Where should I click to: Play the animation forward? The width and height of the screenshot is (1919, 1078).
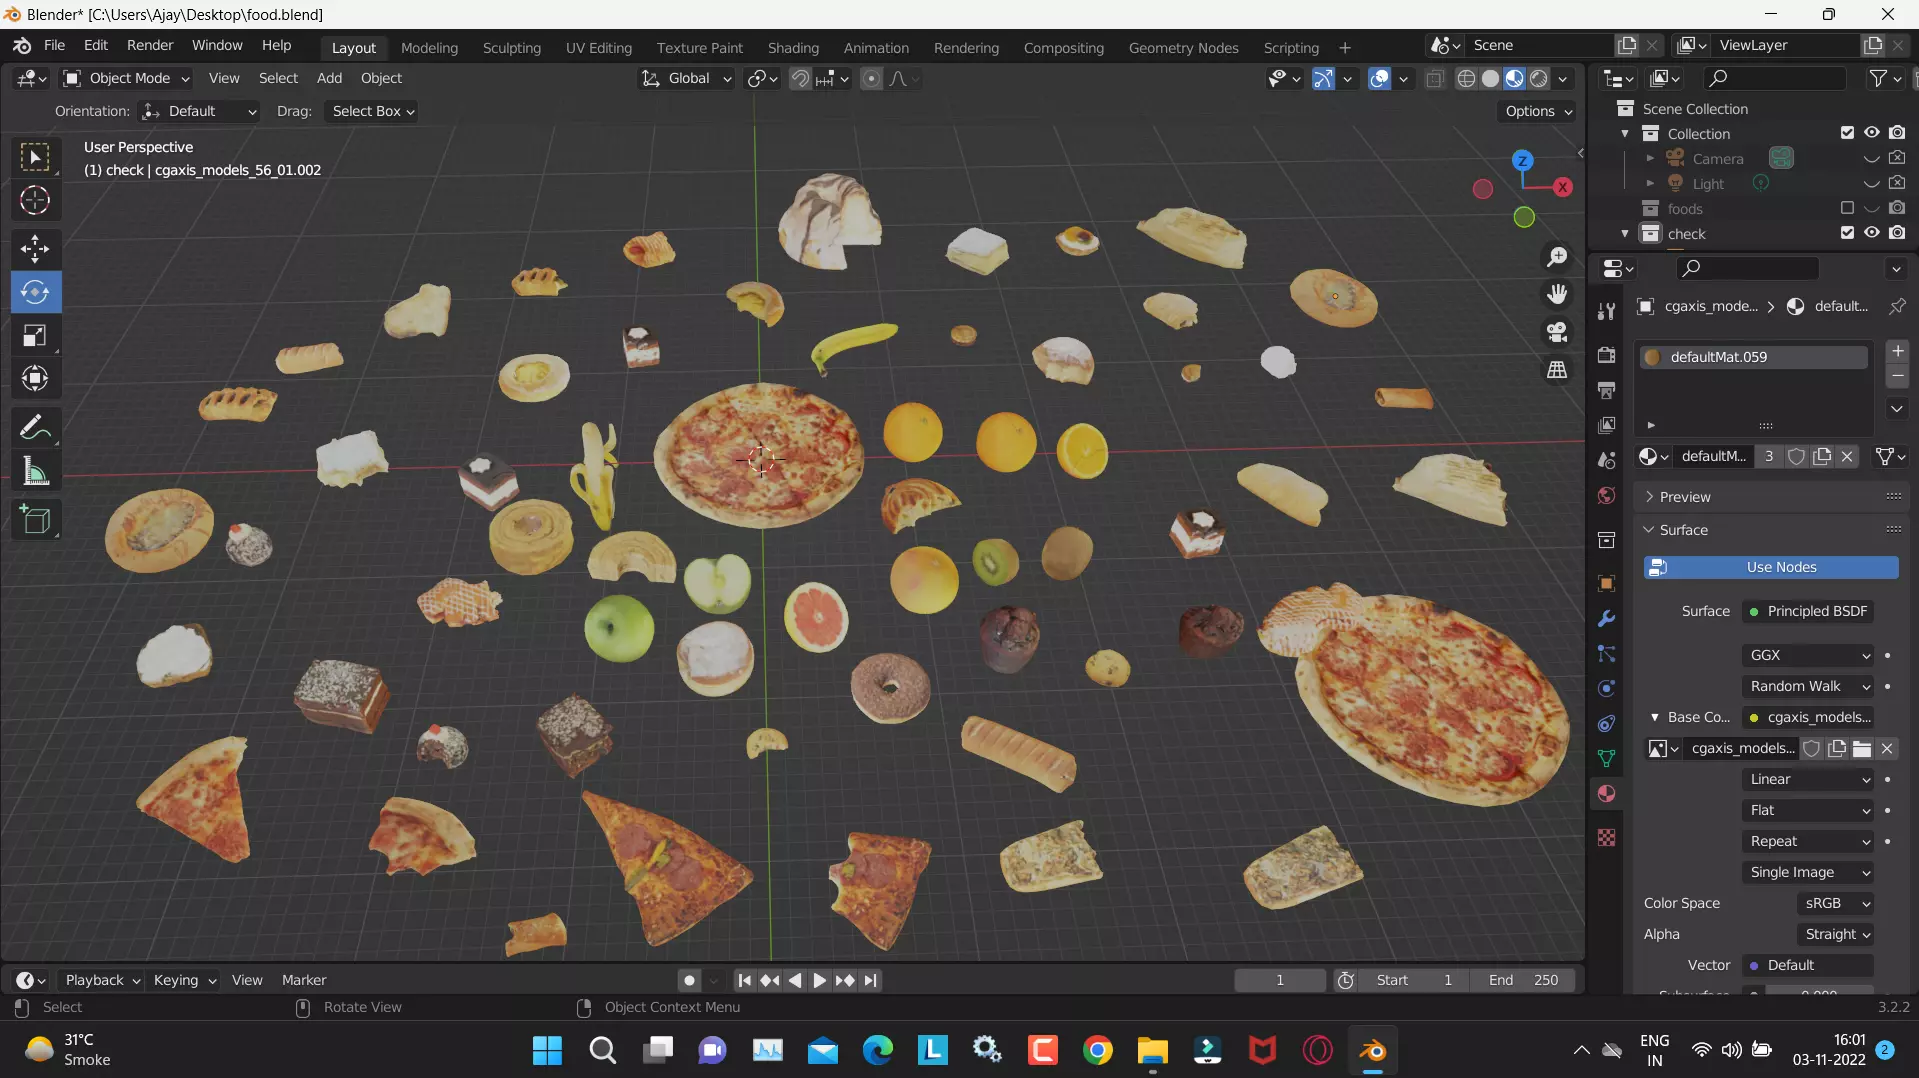click(819, 980)
